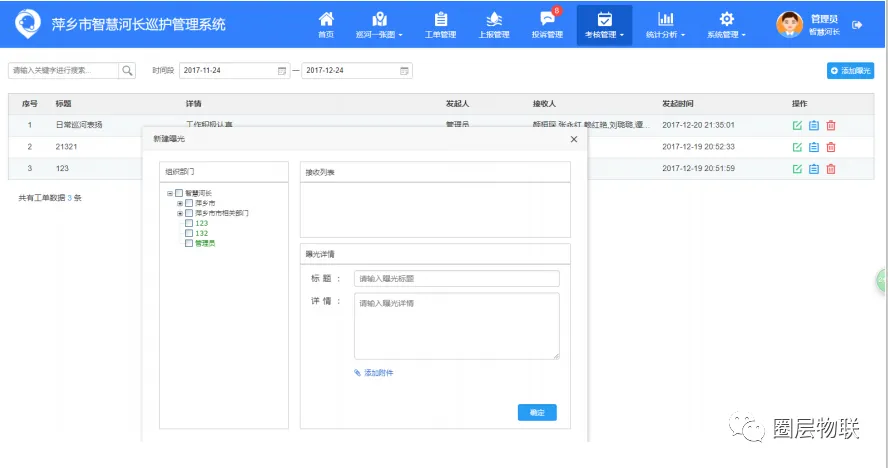Expand the 萍乡市市相关部门 tree node
Image resolution: width=888 pixels, height=468 pixels.
[180, 213]
